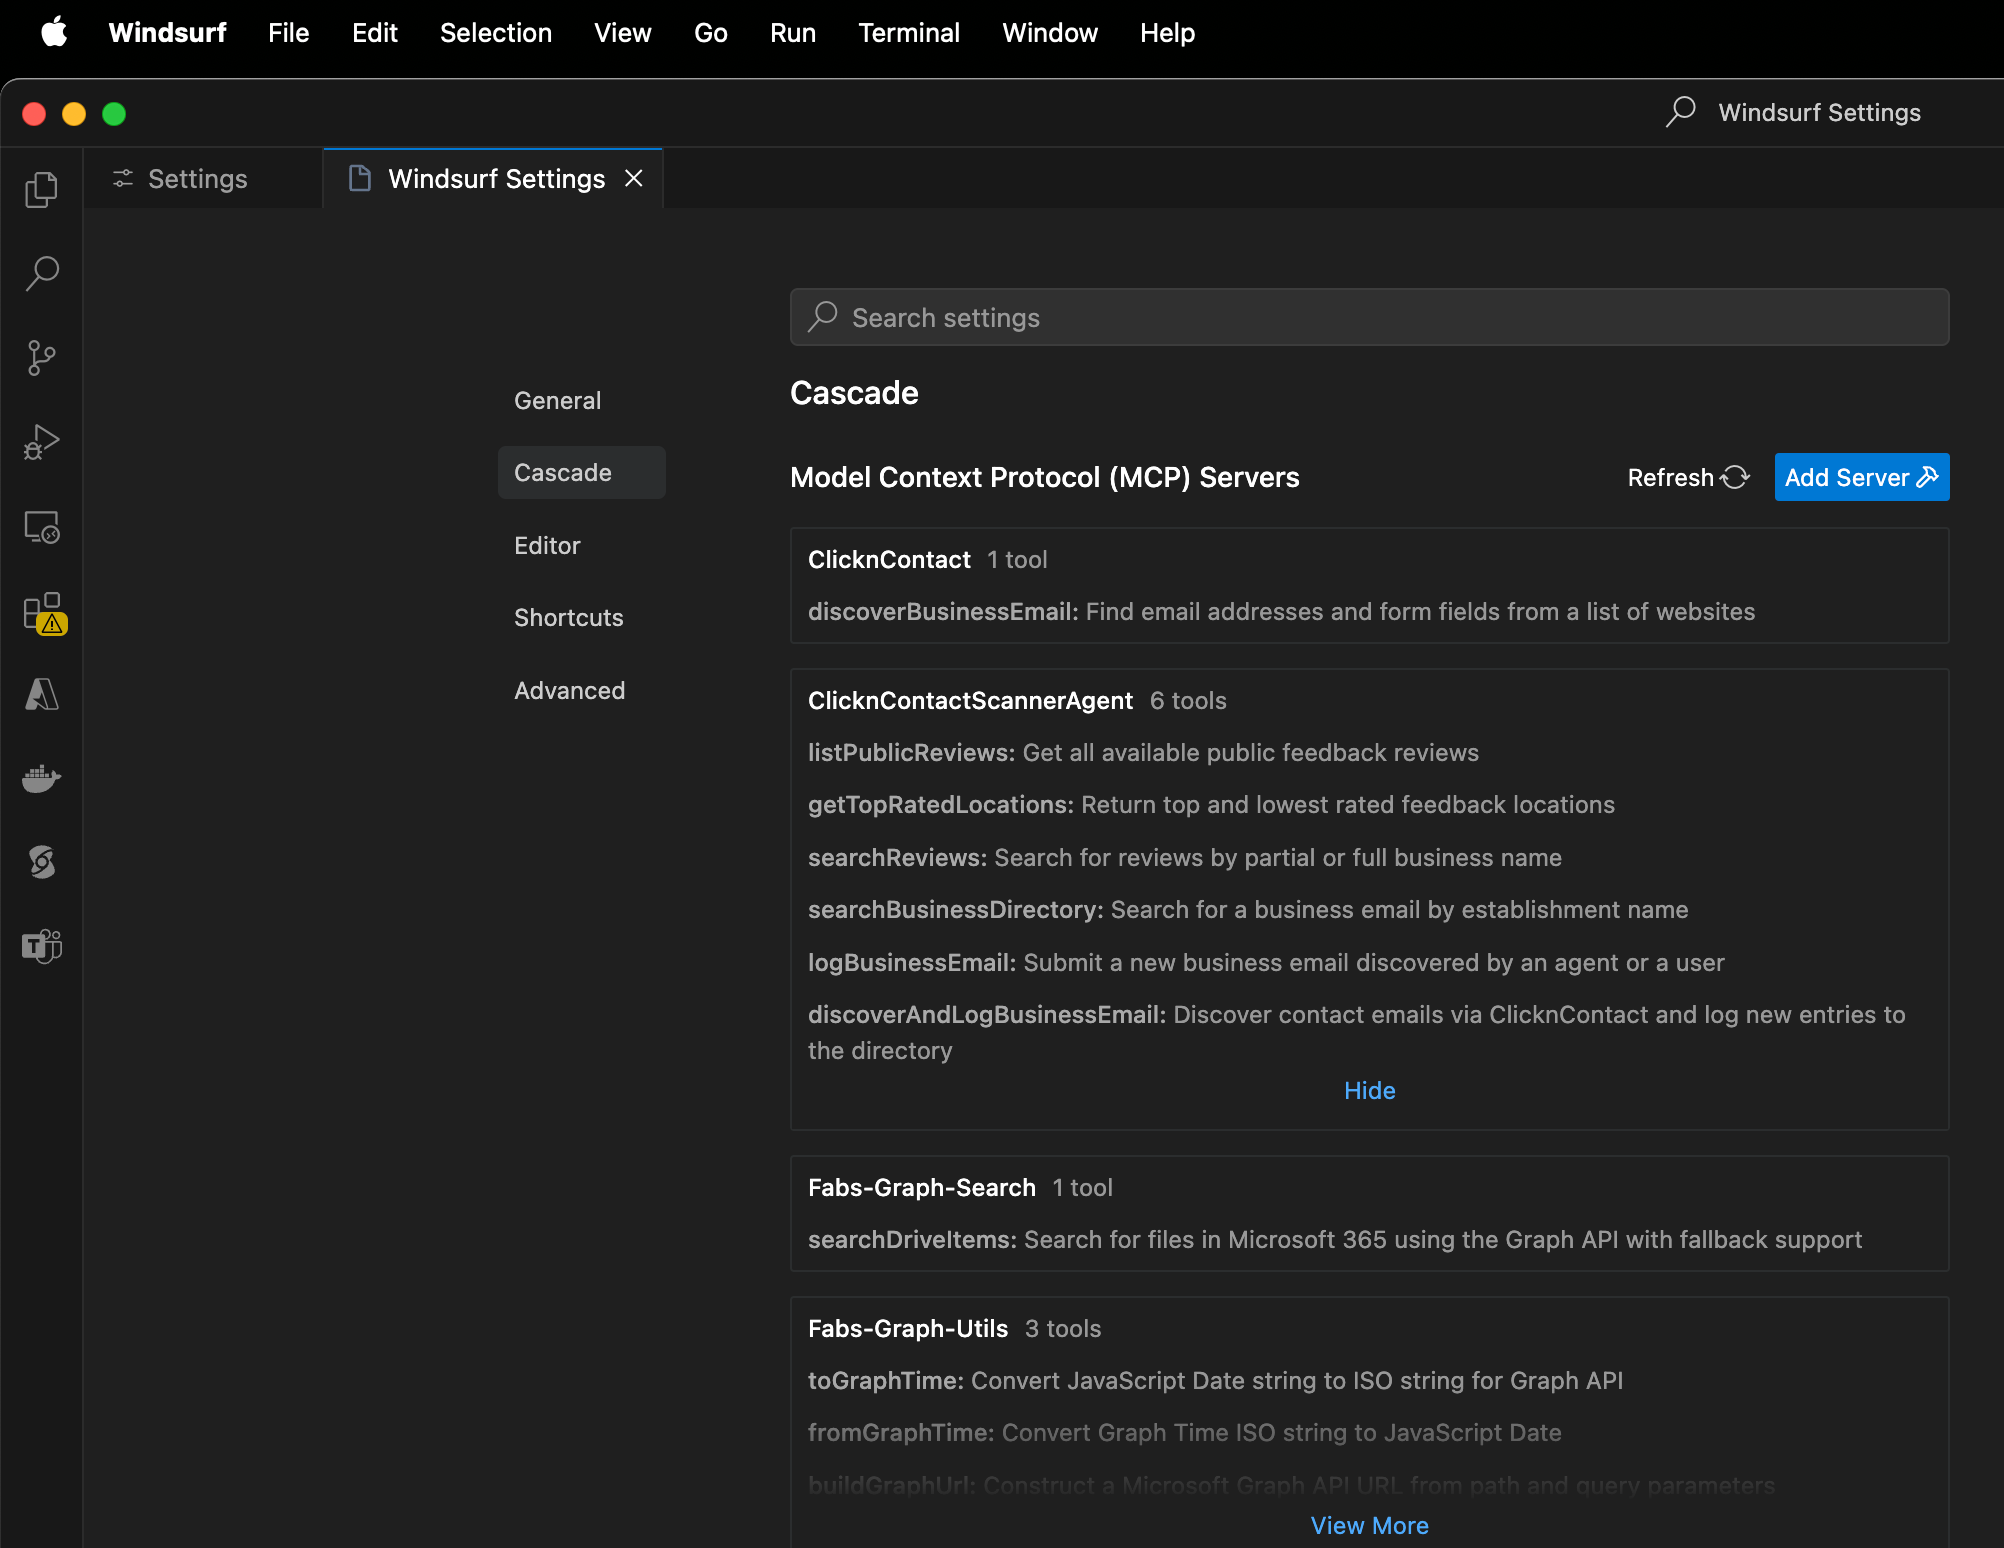
Task: Open the File menu
Action: coord(288,32)
